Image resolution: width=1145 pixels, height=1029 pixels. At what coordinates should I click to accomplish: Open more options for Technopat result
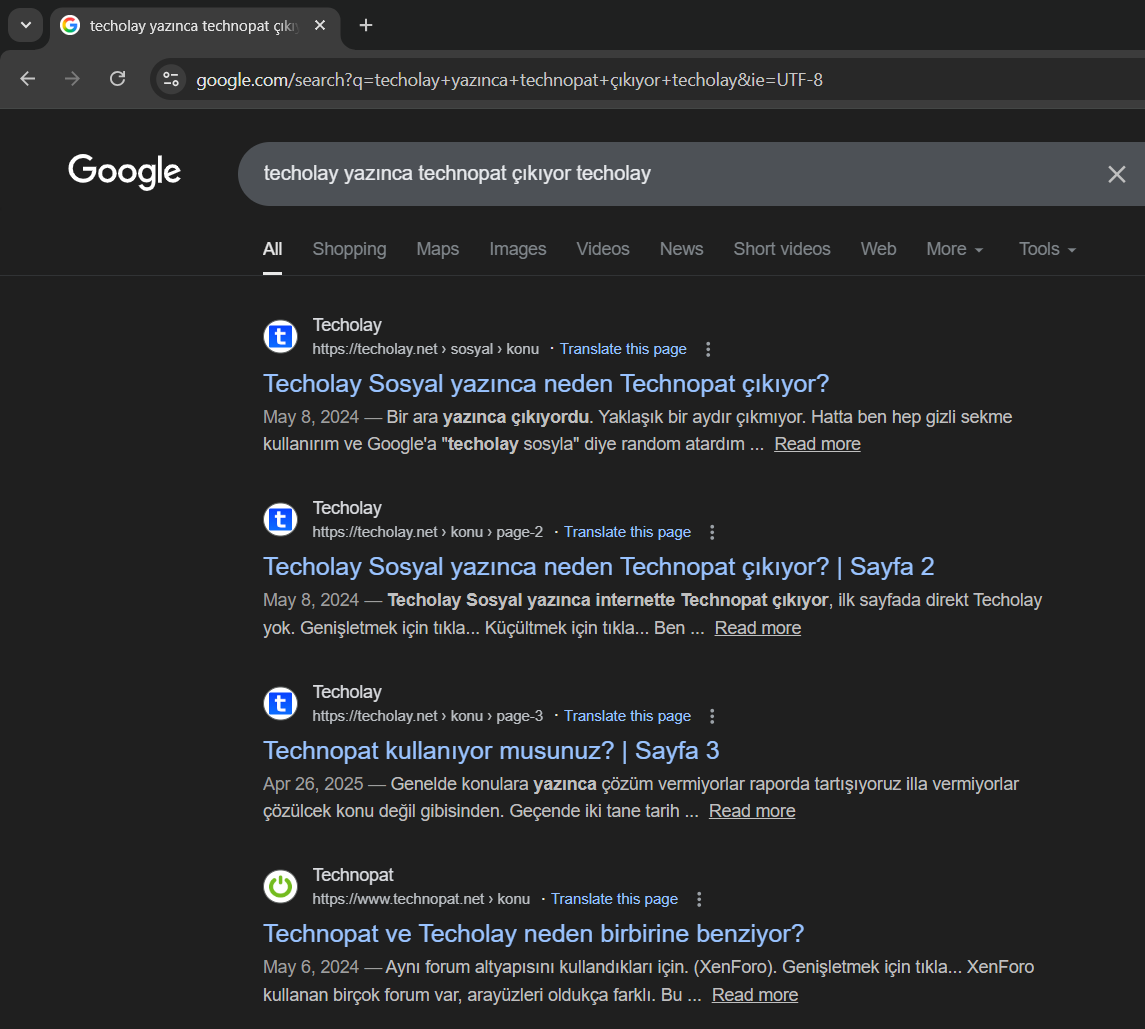(x=699, y=899)
